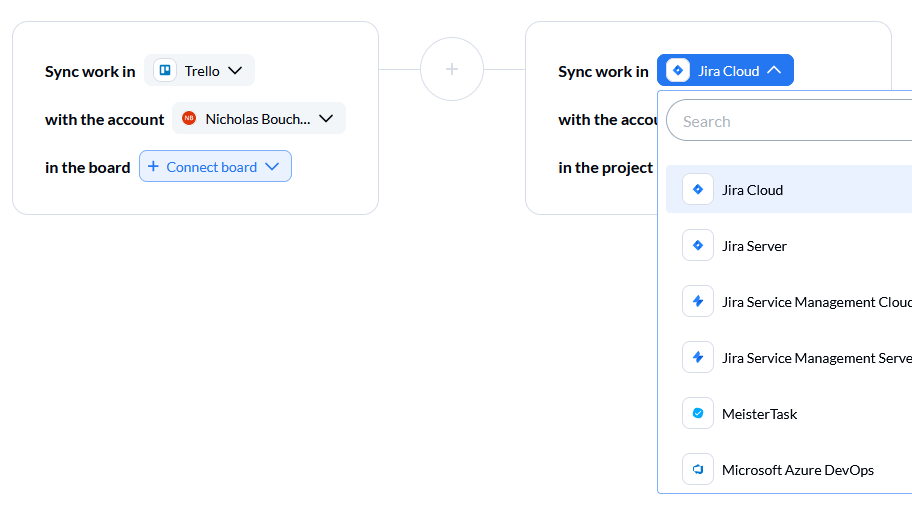Viewport: 912px width, 529px height.
Task: Expand the account dropdown chevron arrow
Action: tap(326, 119)
